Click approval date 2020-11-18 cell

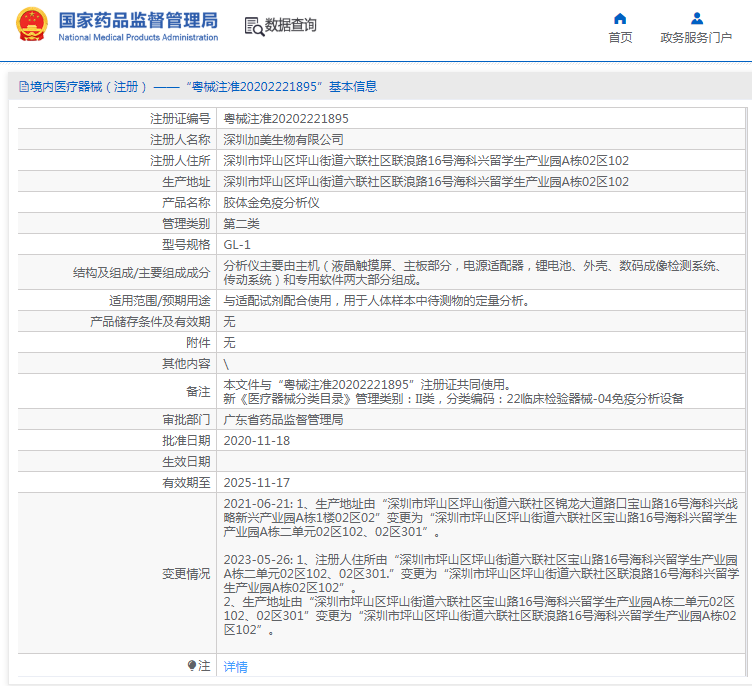[481, 440]
